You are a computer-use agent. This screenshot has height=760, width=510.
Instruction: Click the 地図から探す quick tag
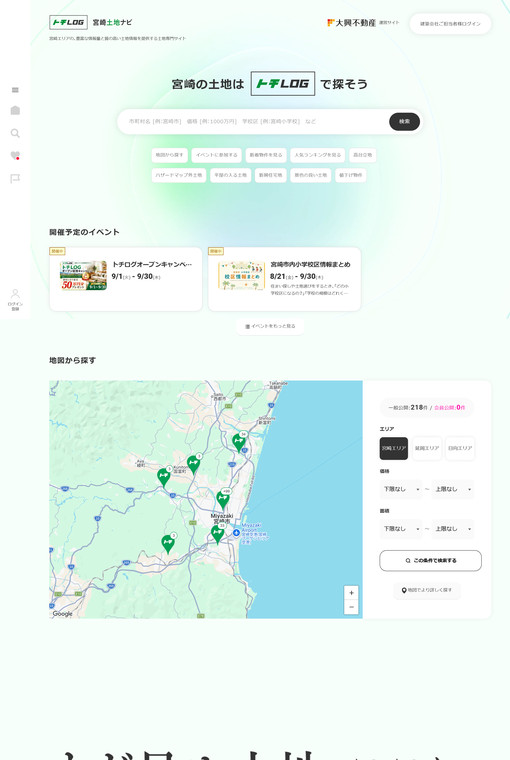click(169, 155)
